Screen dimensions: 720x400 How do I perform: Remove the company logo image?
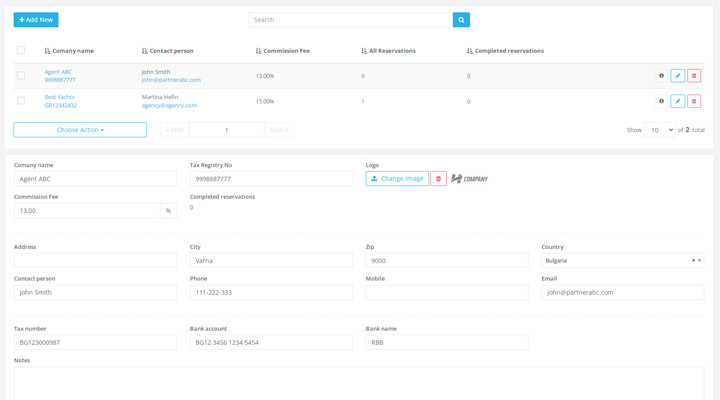439,179
